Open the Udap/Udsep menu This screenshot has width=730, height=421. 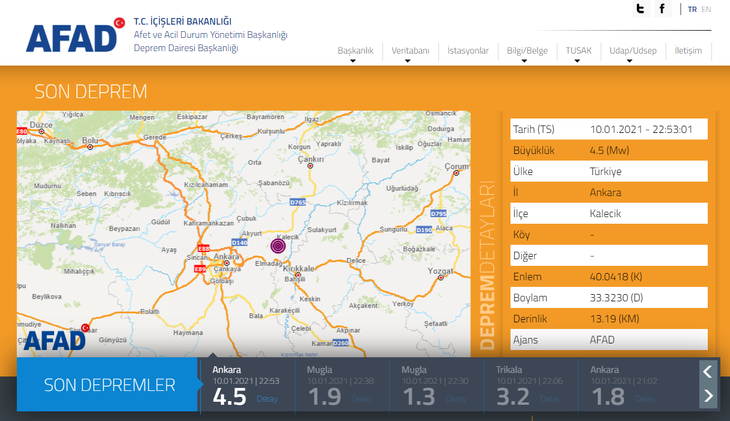click(633, 51)
